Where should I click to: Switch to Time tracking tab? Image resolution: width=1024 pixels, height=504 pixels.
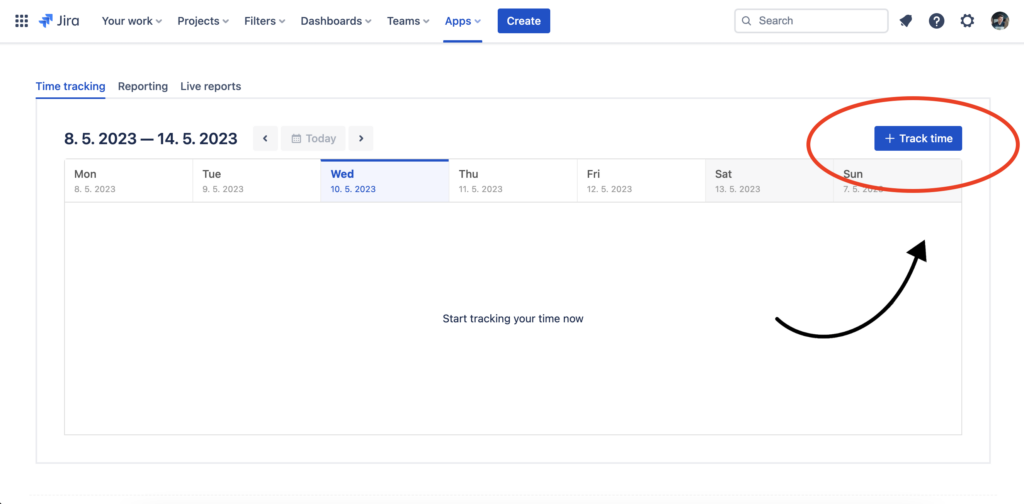point(71,86)
